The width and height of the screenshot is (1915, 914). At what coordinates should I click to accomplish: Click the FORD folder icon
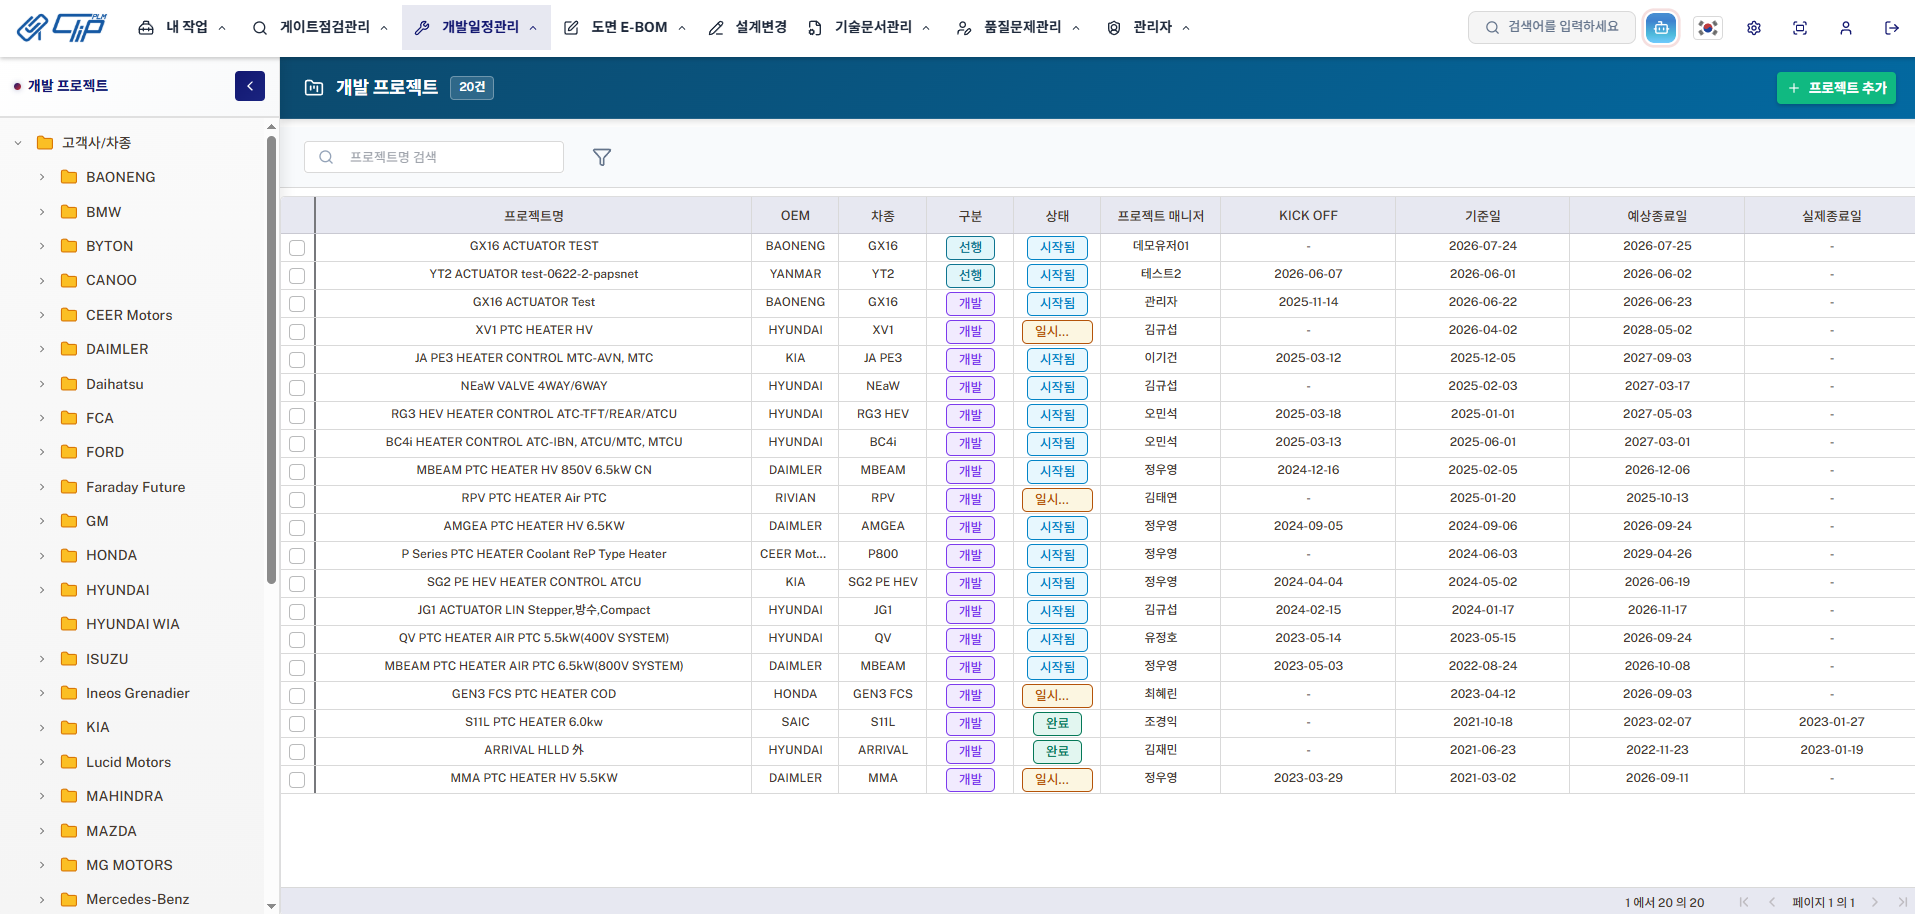(69, 452)
